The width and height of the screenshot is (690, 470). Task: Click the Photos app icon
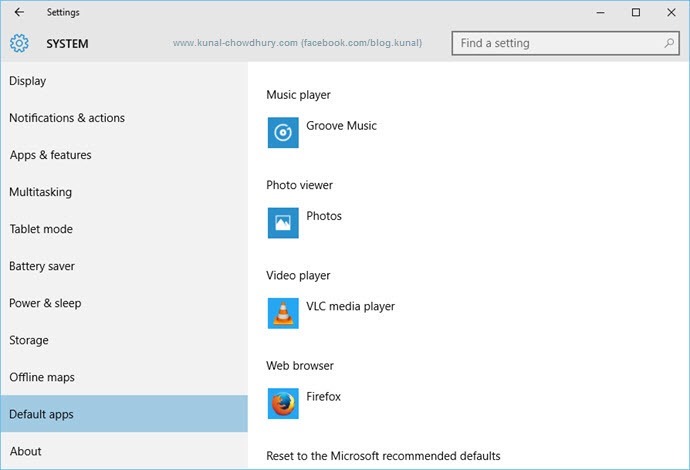[x=283, y=223]
